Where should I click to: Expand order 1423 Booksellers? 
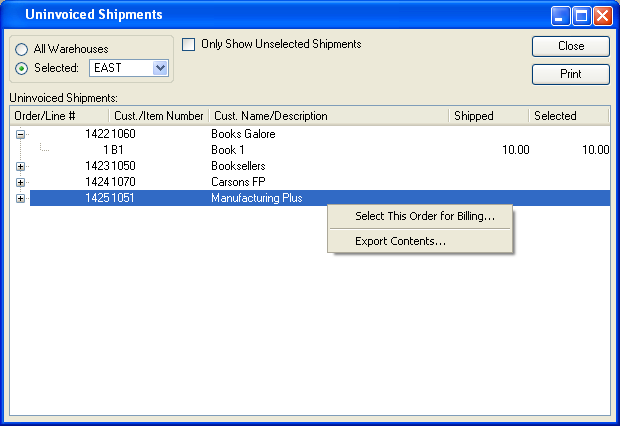21,167
